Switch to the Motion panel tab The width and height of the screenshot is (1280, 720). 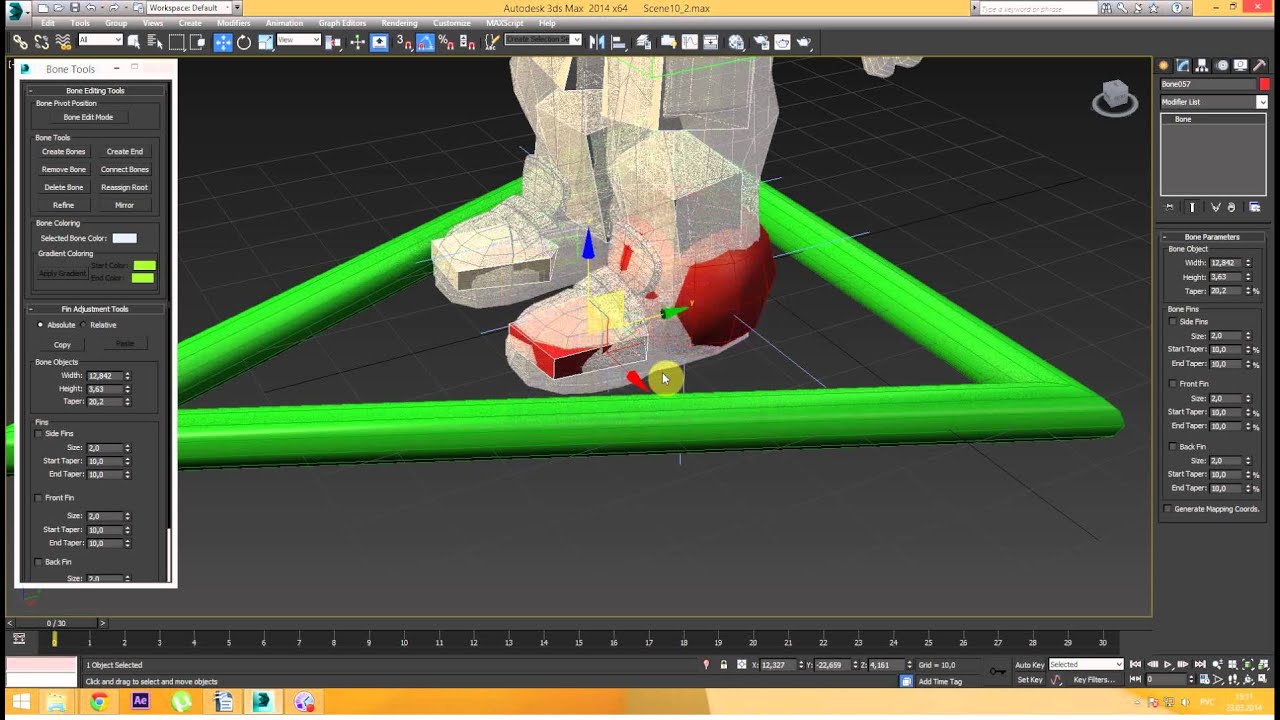(1222, 65)
